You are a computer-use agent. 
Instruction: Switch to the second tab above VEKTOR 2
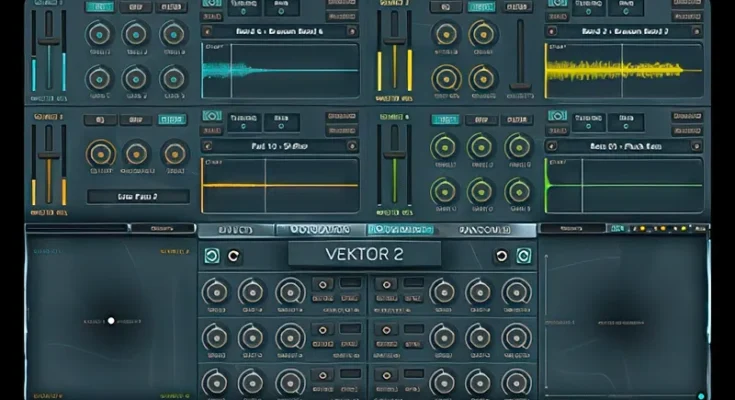click(x=320, y=230)
